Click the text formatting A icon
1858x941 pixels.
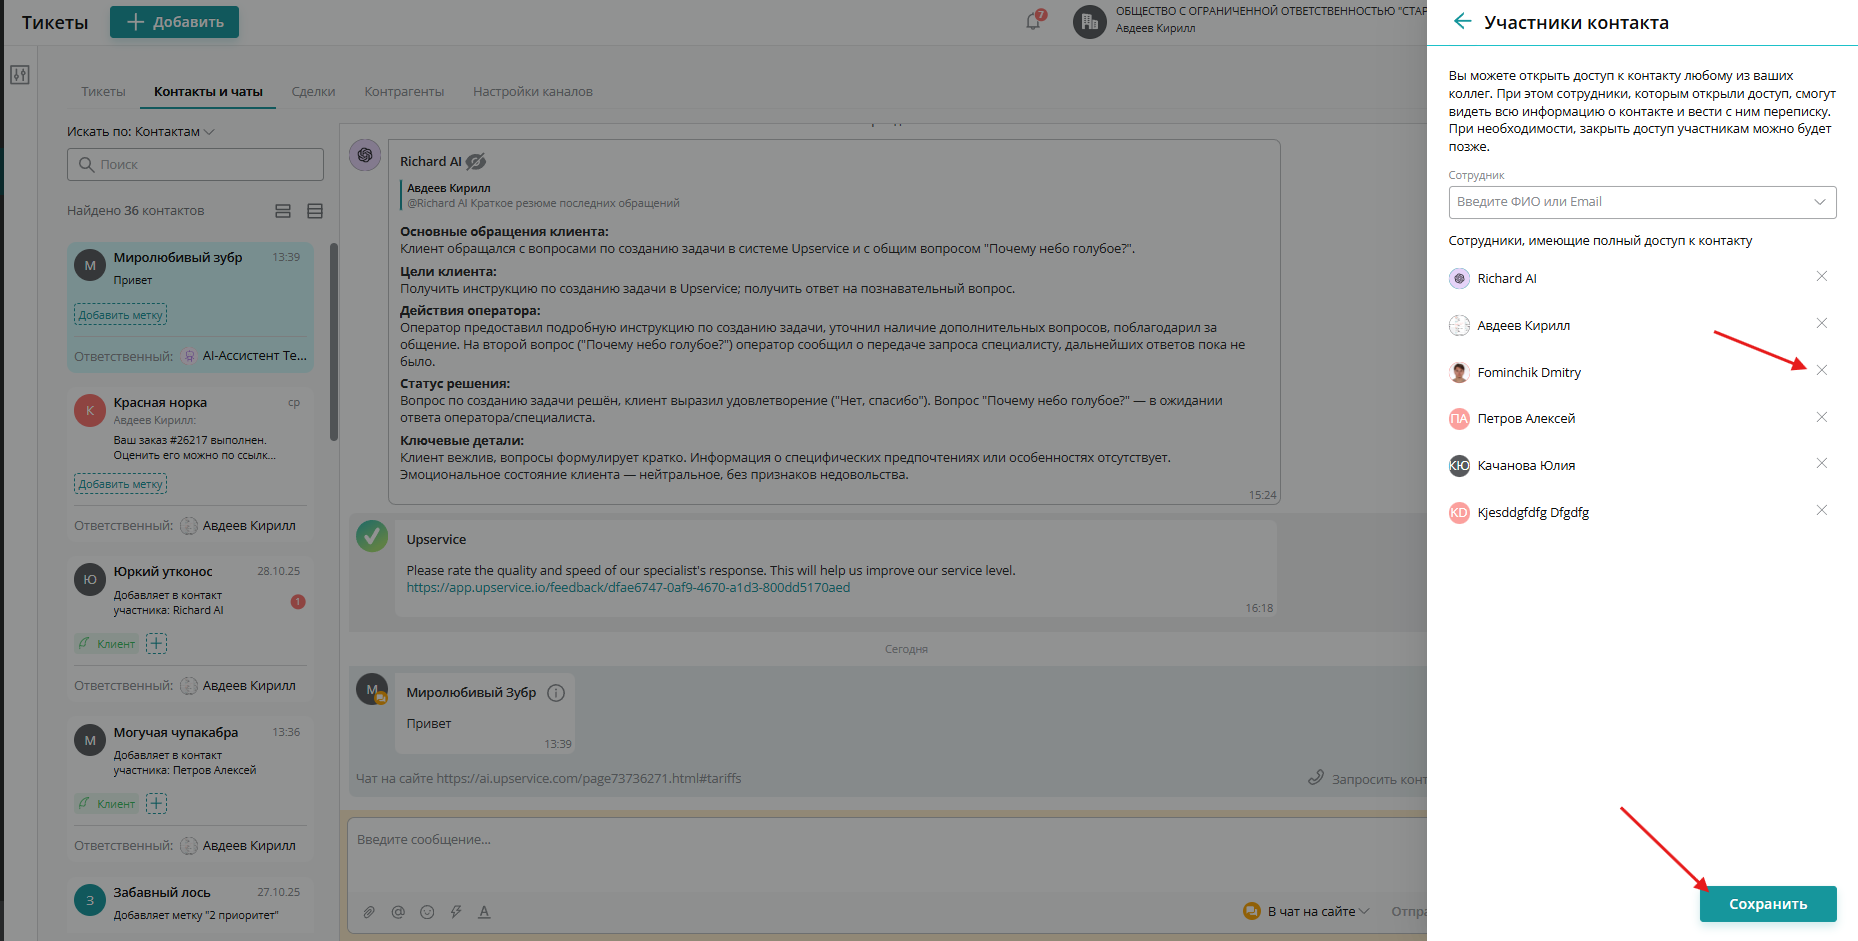click(484, 912)
